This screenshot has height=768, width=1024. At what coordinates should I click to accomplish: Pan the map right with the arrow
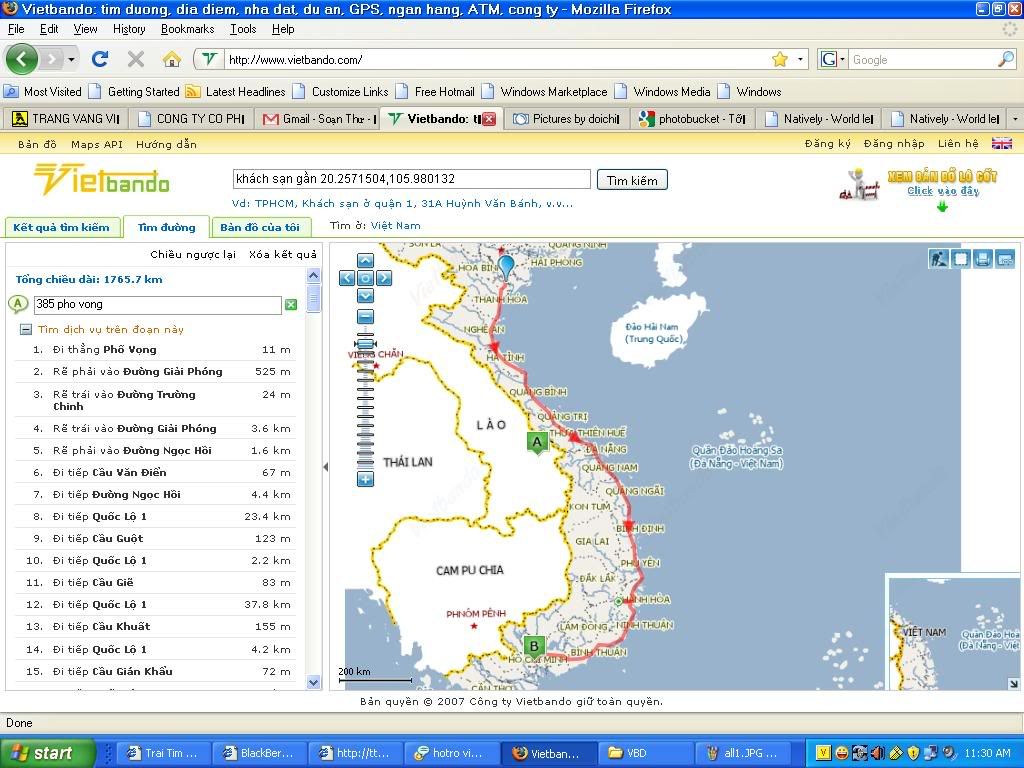pos(384,278)
